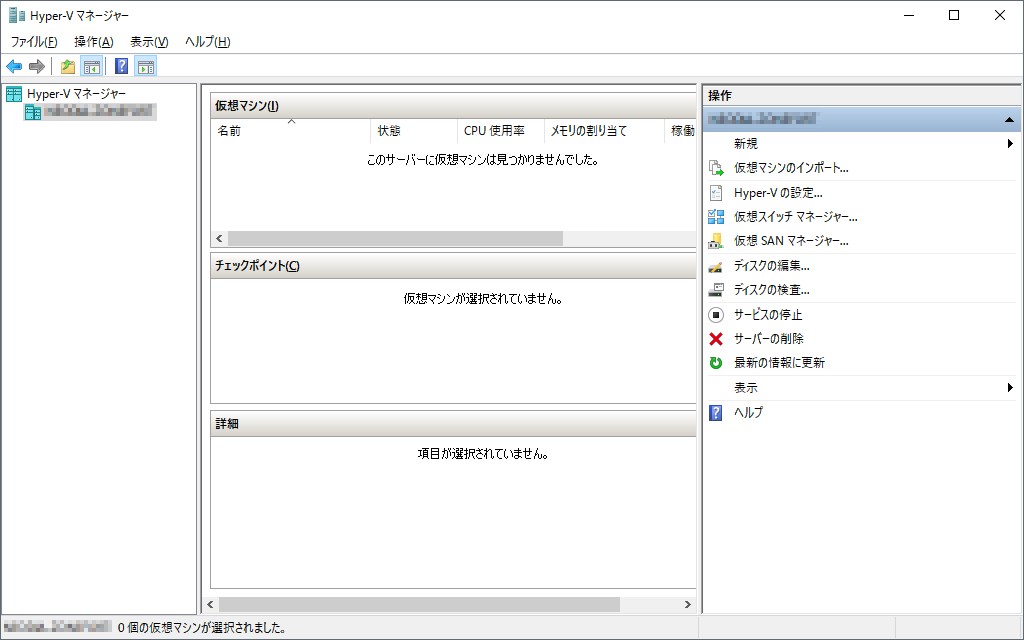Click the 仮想マシンのインポート icon

click(x=716, y=168)
